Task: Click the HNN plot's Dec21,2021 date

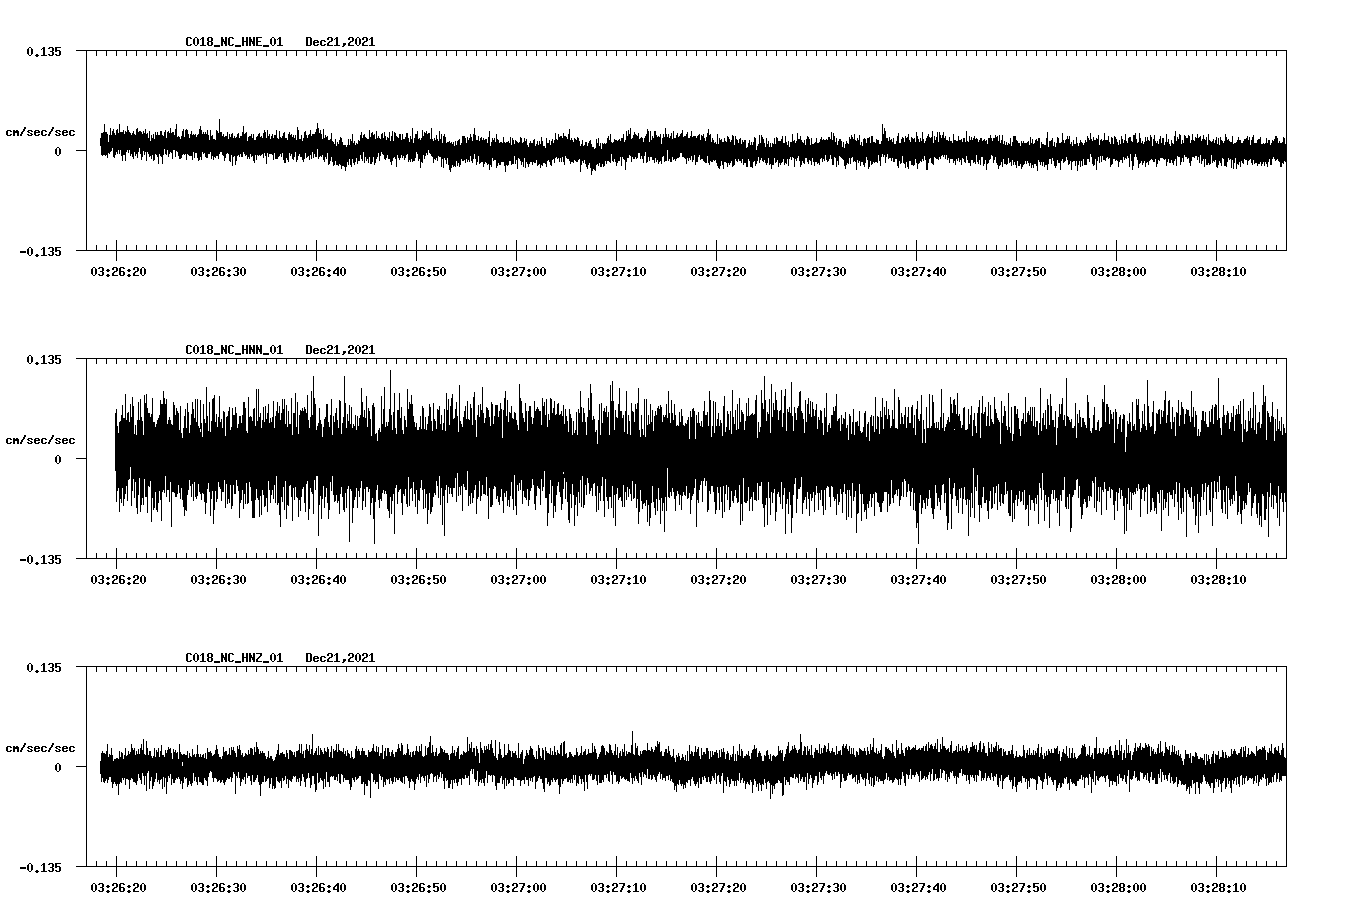Action: point(340,350)
